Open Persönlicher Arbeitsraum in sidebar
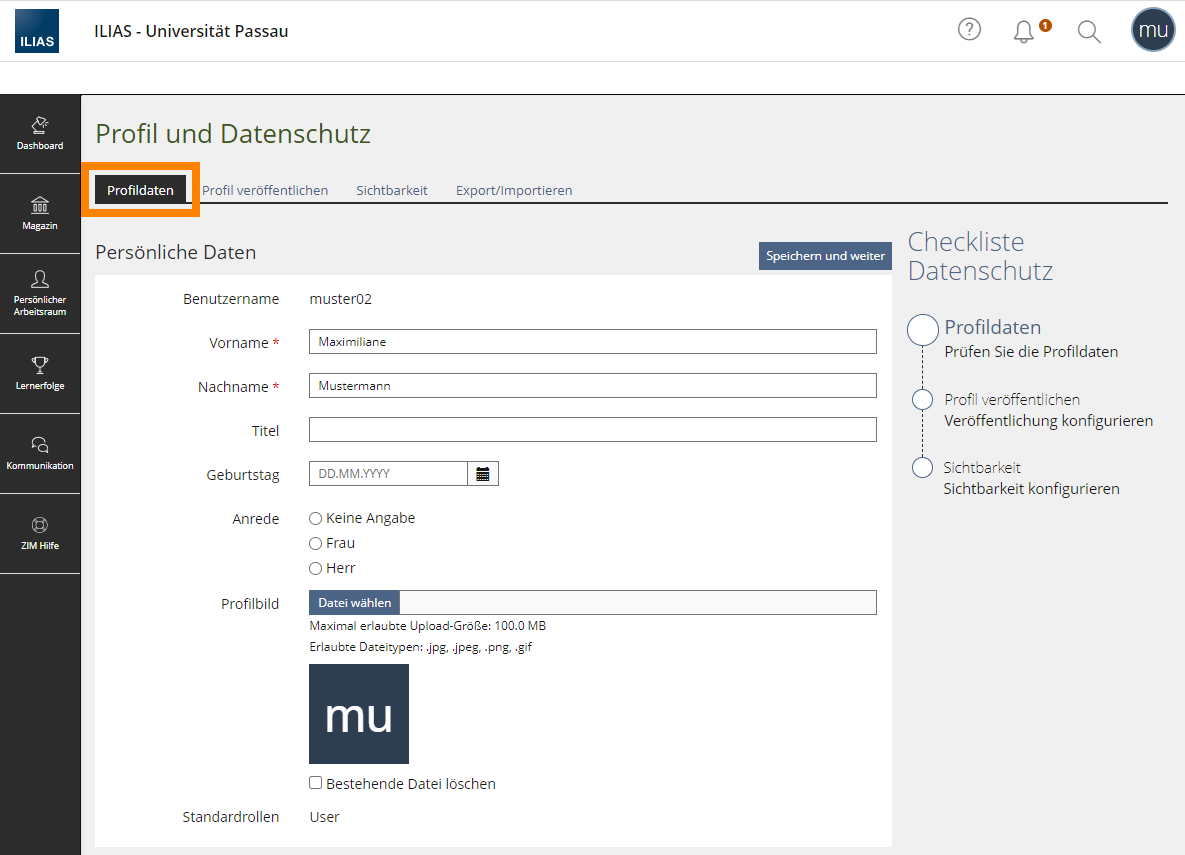Image resolution: width=1185 pixels, height=855 pixels. coord(40,294)
